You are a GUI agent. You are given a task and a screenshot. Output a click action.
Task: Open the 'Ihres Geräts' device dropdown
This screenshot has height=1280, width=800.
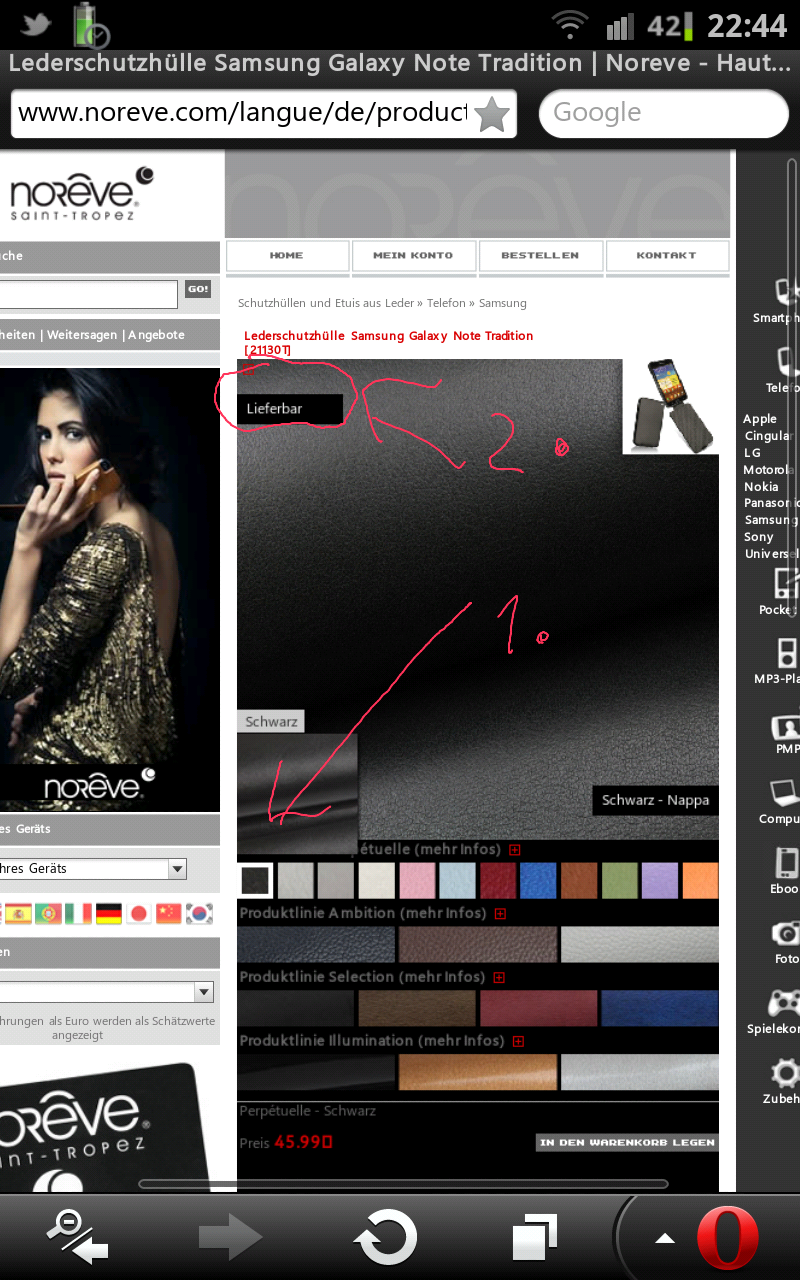coord(93,868)
